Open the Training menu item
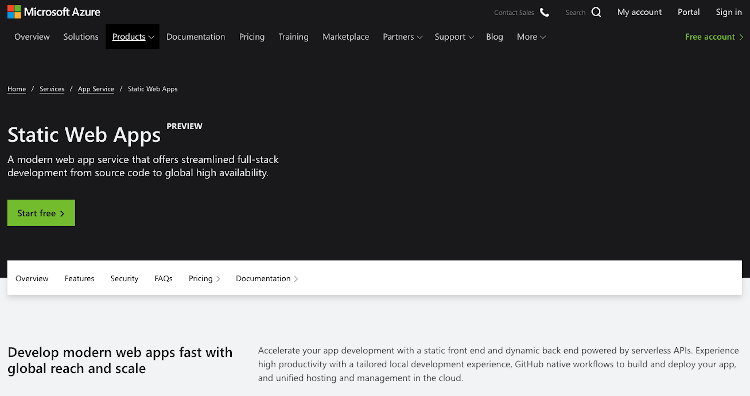This screenshot has width=750, height=396. (x=293, y=37)
